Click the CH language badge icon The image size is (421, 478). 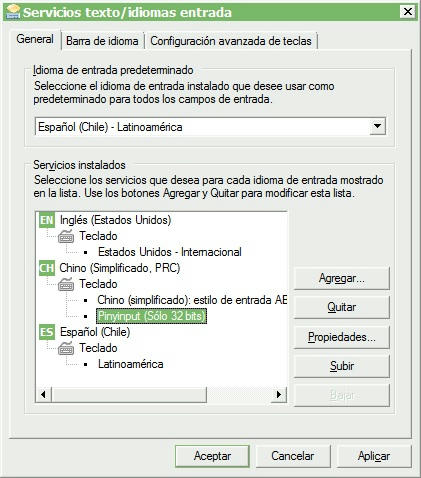tap(47, 268)
